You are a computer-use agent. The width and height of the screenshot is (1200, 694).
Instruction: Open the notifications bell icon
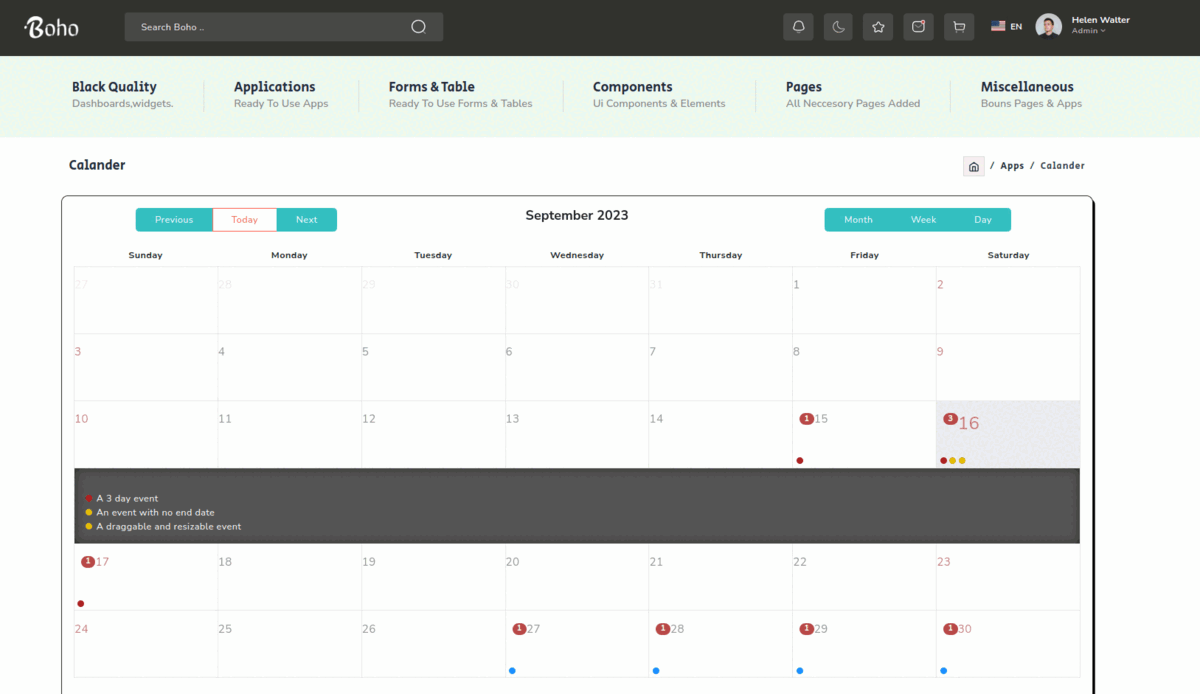(x=798, y=27)
